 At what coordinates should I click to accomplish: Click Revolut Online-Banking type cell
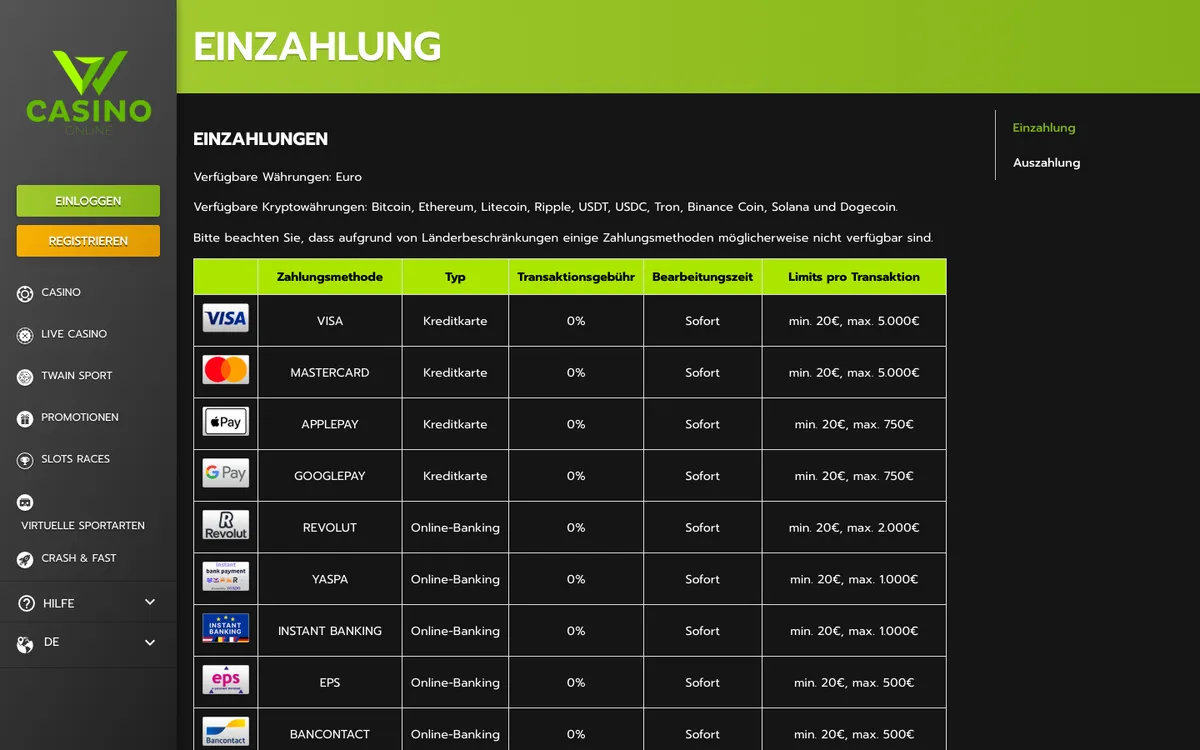455,528
